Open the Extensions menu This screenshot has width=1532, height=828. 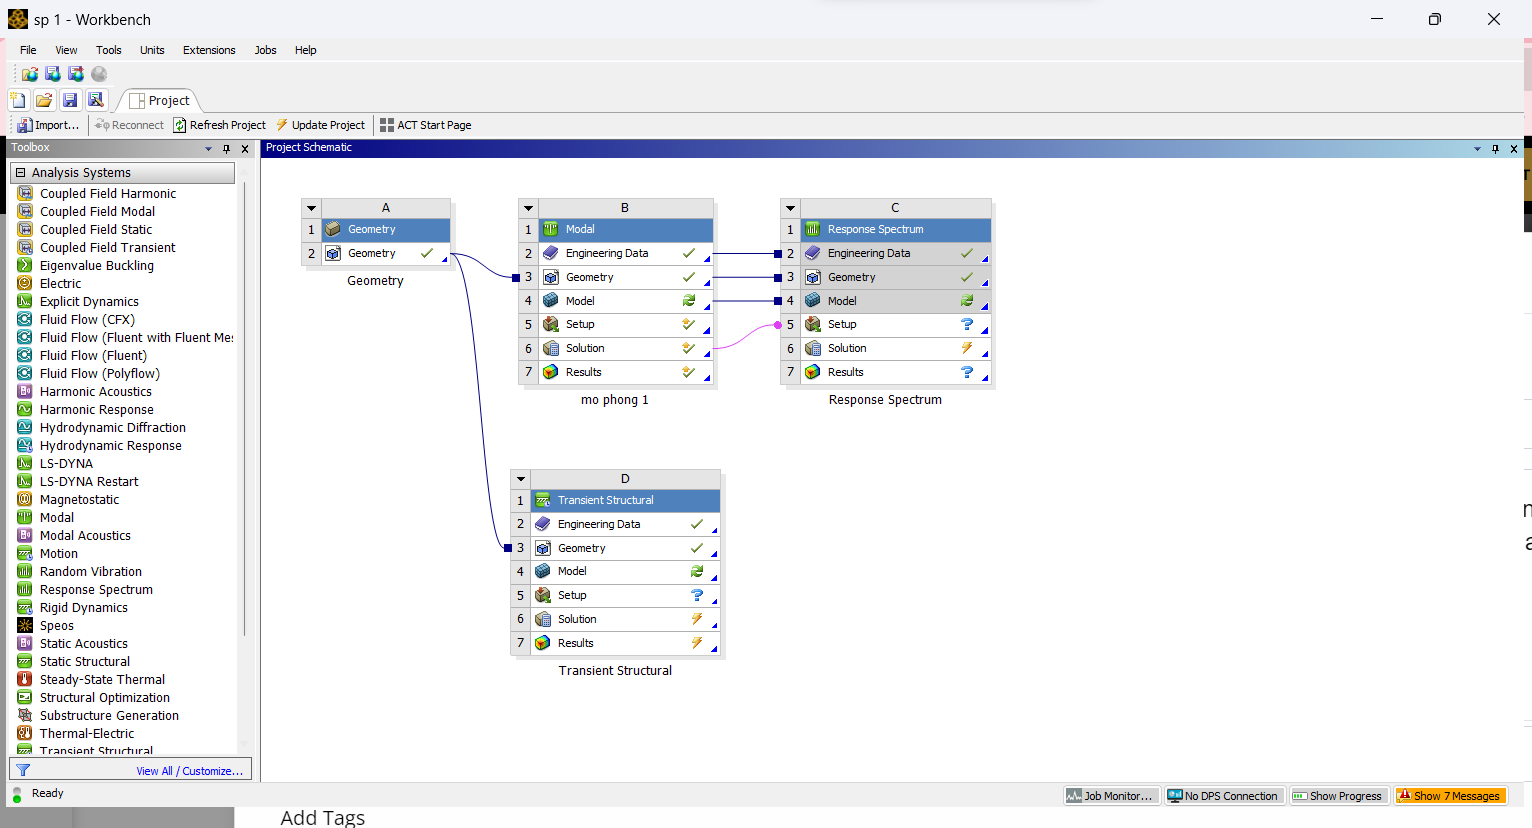[209, 50]
